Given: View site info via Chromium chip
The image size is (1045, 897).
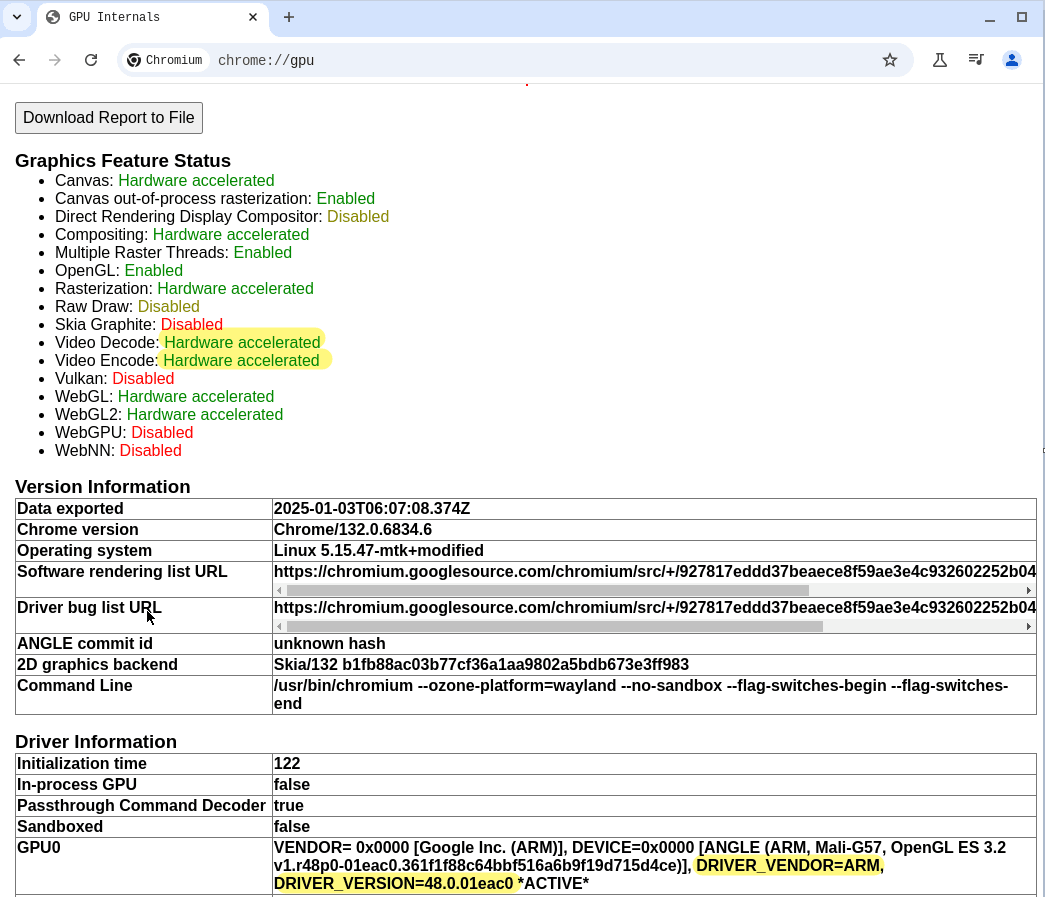Looking at the screenshot, I should pos(165,60).
